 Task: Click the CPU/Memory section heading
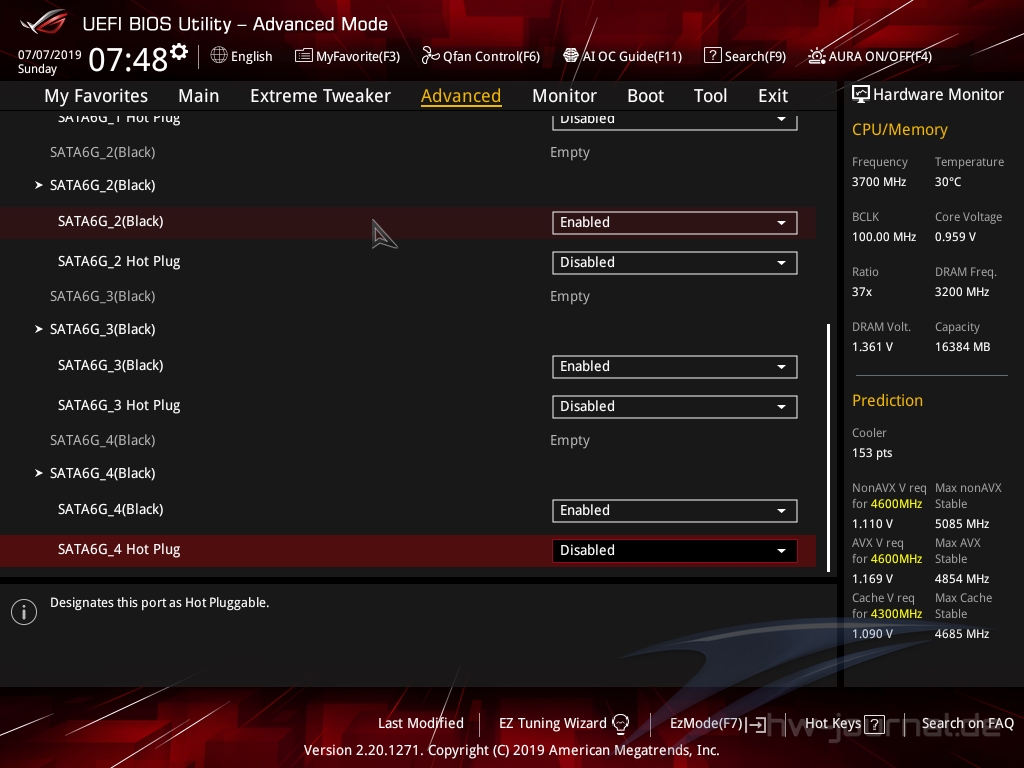[x=899, y=130]
